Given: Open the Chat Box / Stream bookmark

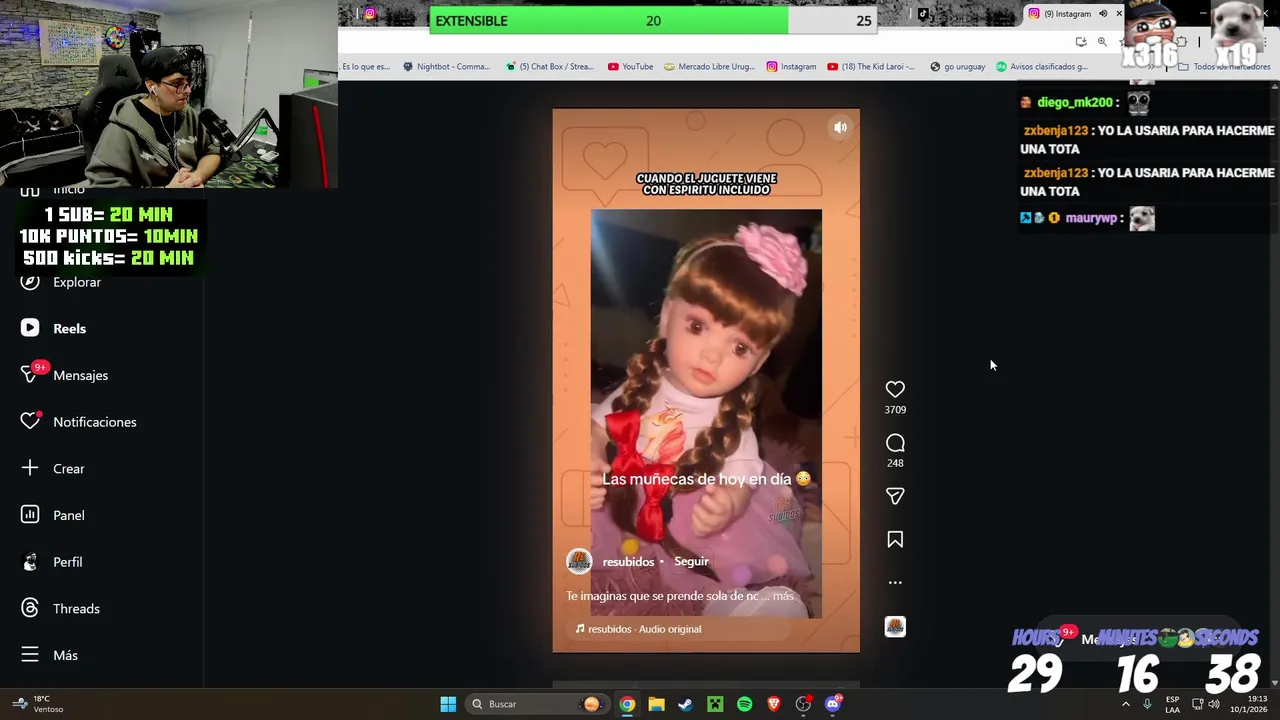Looking at the screenshot, I should [x=549, y=67].
